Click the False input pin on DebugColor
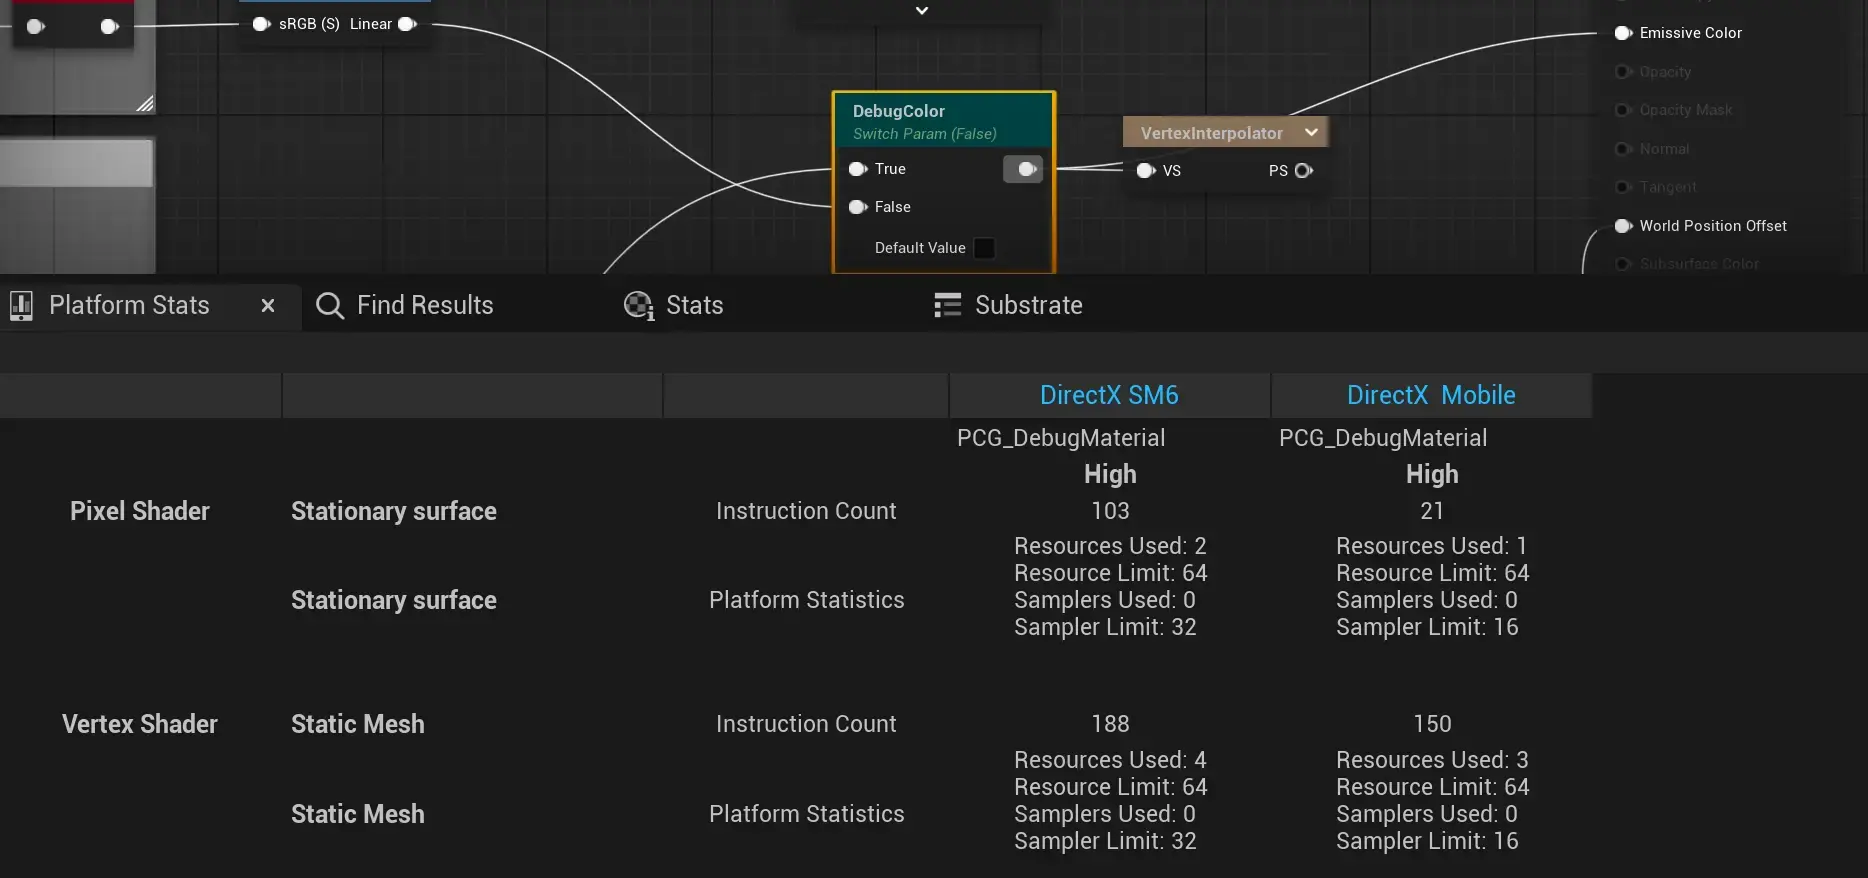 (x=857, y=207)
